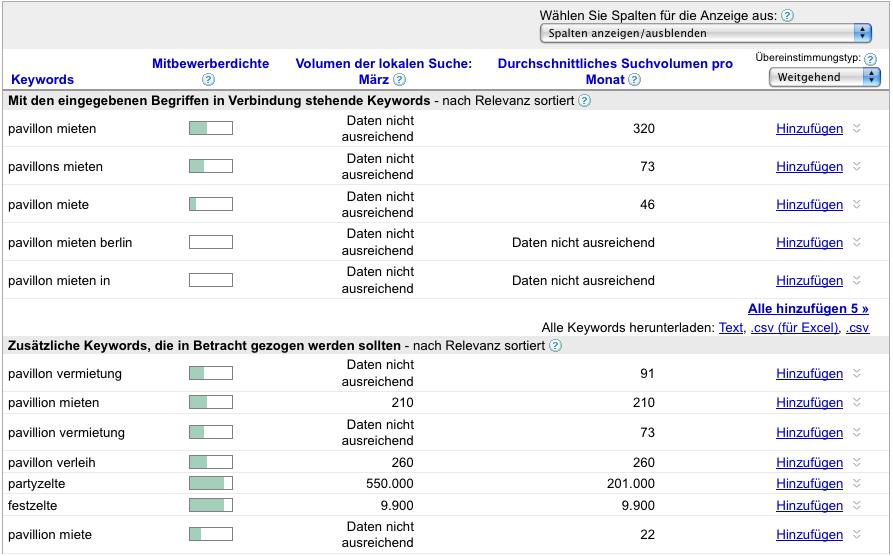This screenshot has height=556, width=893.
Task: Expand chevron menu for pavillion miete row
Action: 857,534
